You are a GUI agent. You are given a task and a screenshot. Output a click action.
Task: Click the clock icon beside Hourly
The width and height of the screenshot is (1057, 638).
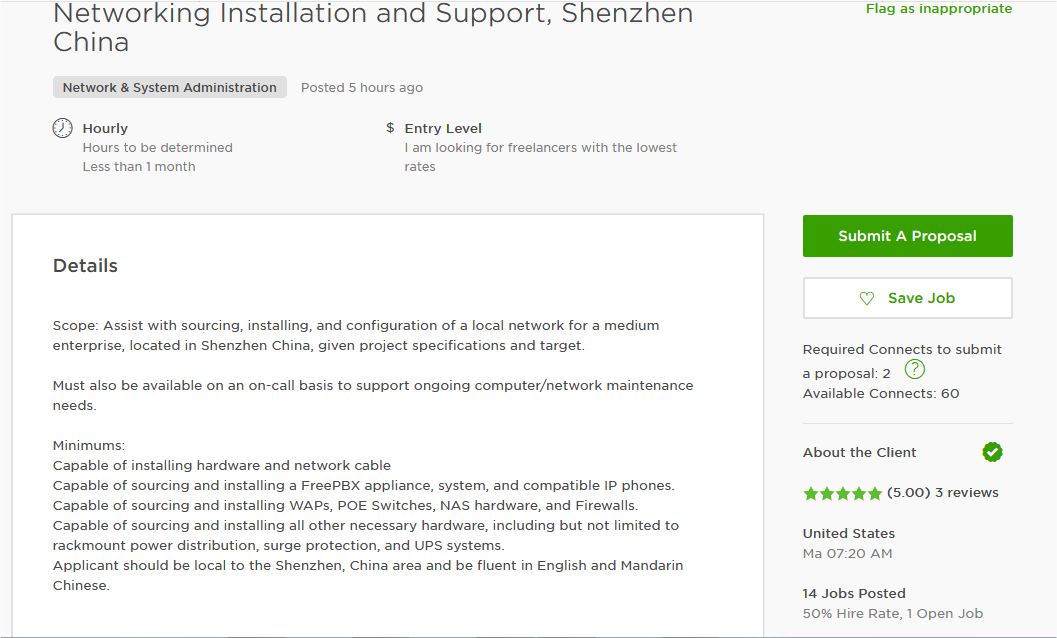click(x=63, y=128)
